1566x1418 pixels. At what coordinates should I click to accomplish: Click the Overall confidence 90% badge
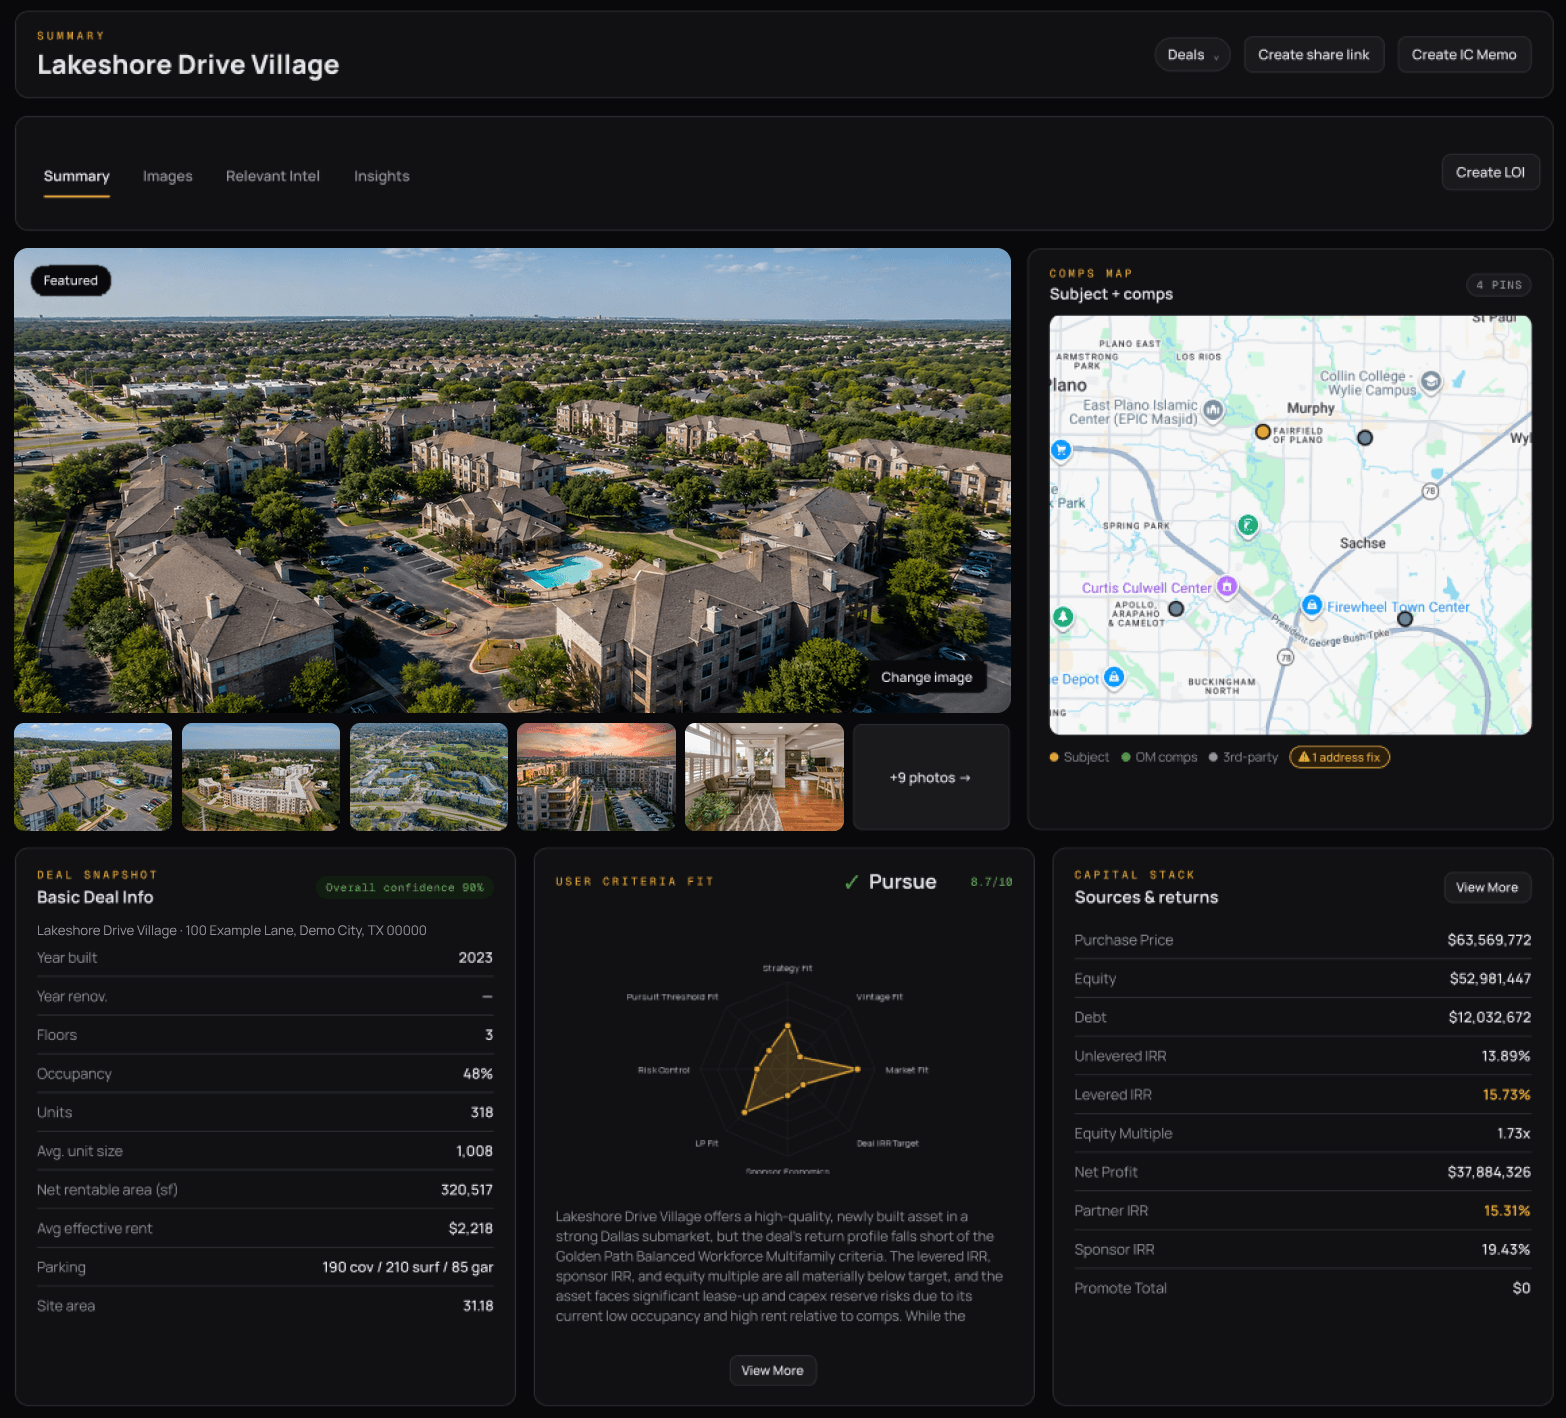(405, 887)
